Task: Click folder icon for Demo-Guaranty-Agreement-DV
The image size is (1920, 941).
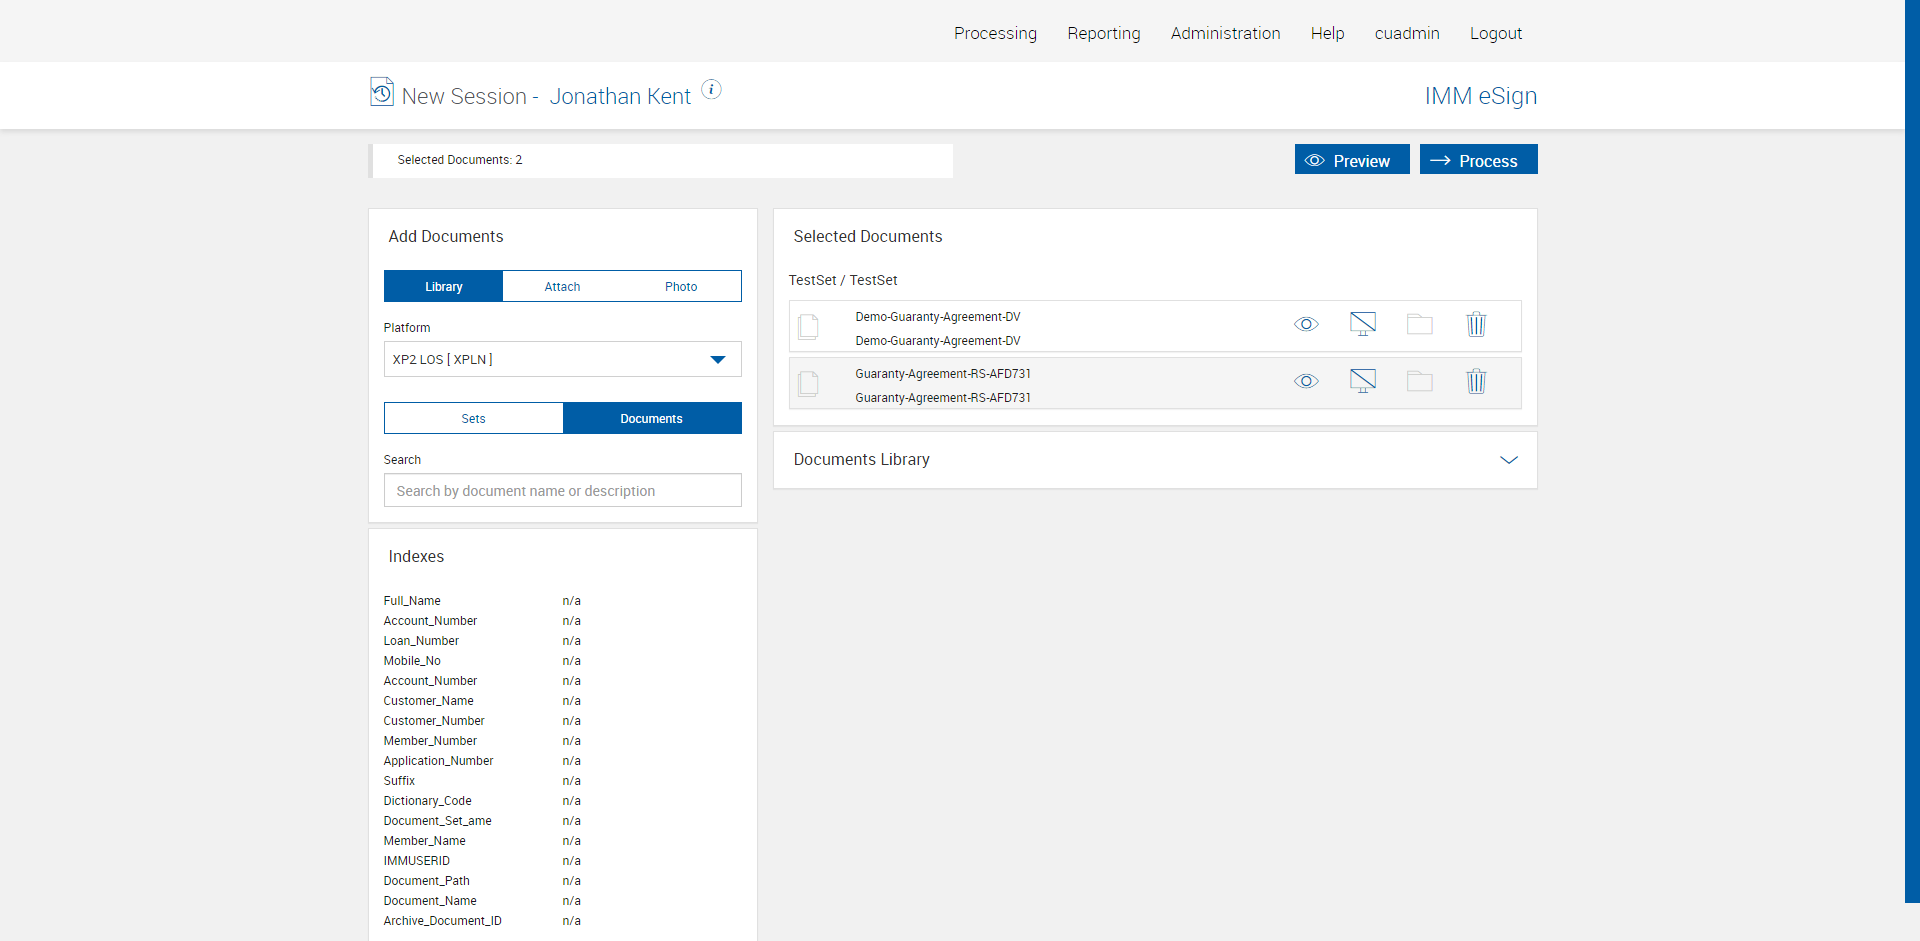Action: point(1419,325)
